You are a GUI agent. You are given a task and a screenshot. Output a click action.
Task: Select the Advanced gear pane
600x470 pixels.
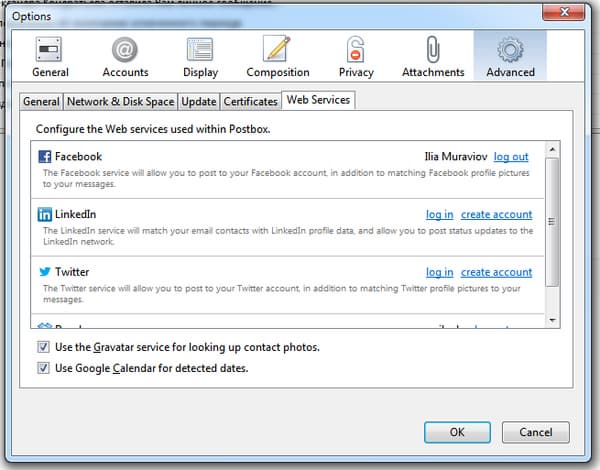[x=510, y=55]
